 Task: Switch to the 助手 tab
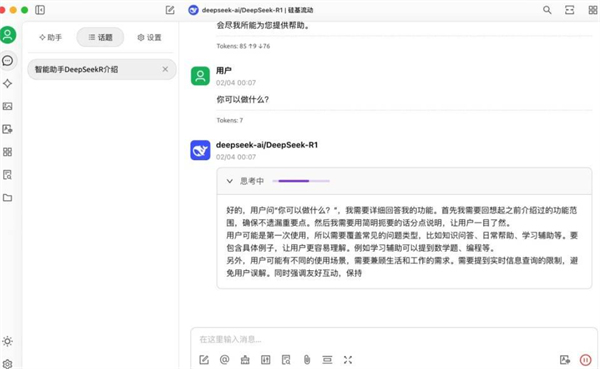[x=51, y=37]
